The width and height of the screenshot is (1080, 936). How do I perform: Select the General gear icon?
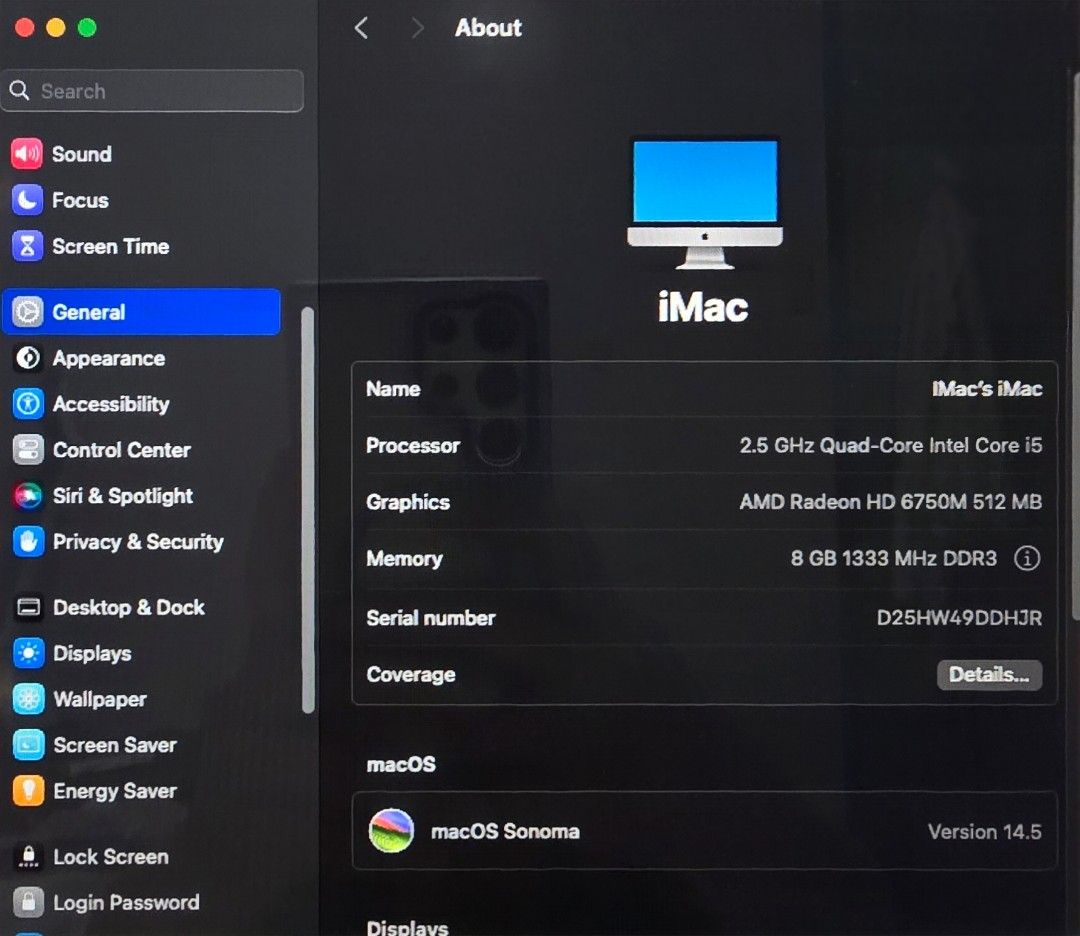pyautogui.click(x=28, y=312)
